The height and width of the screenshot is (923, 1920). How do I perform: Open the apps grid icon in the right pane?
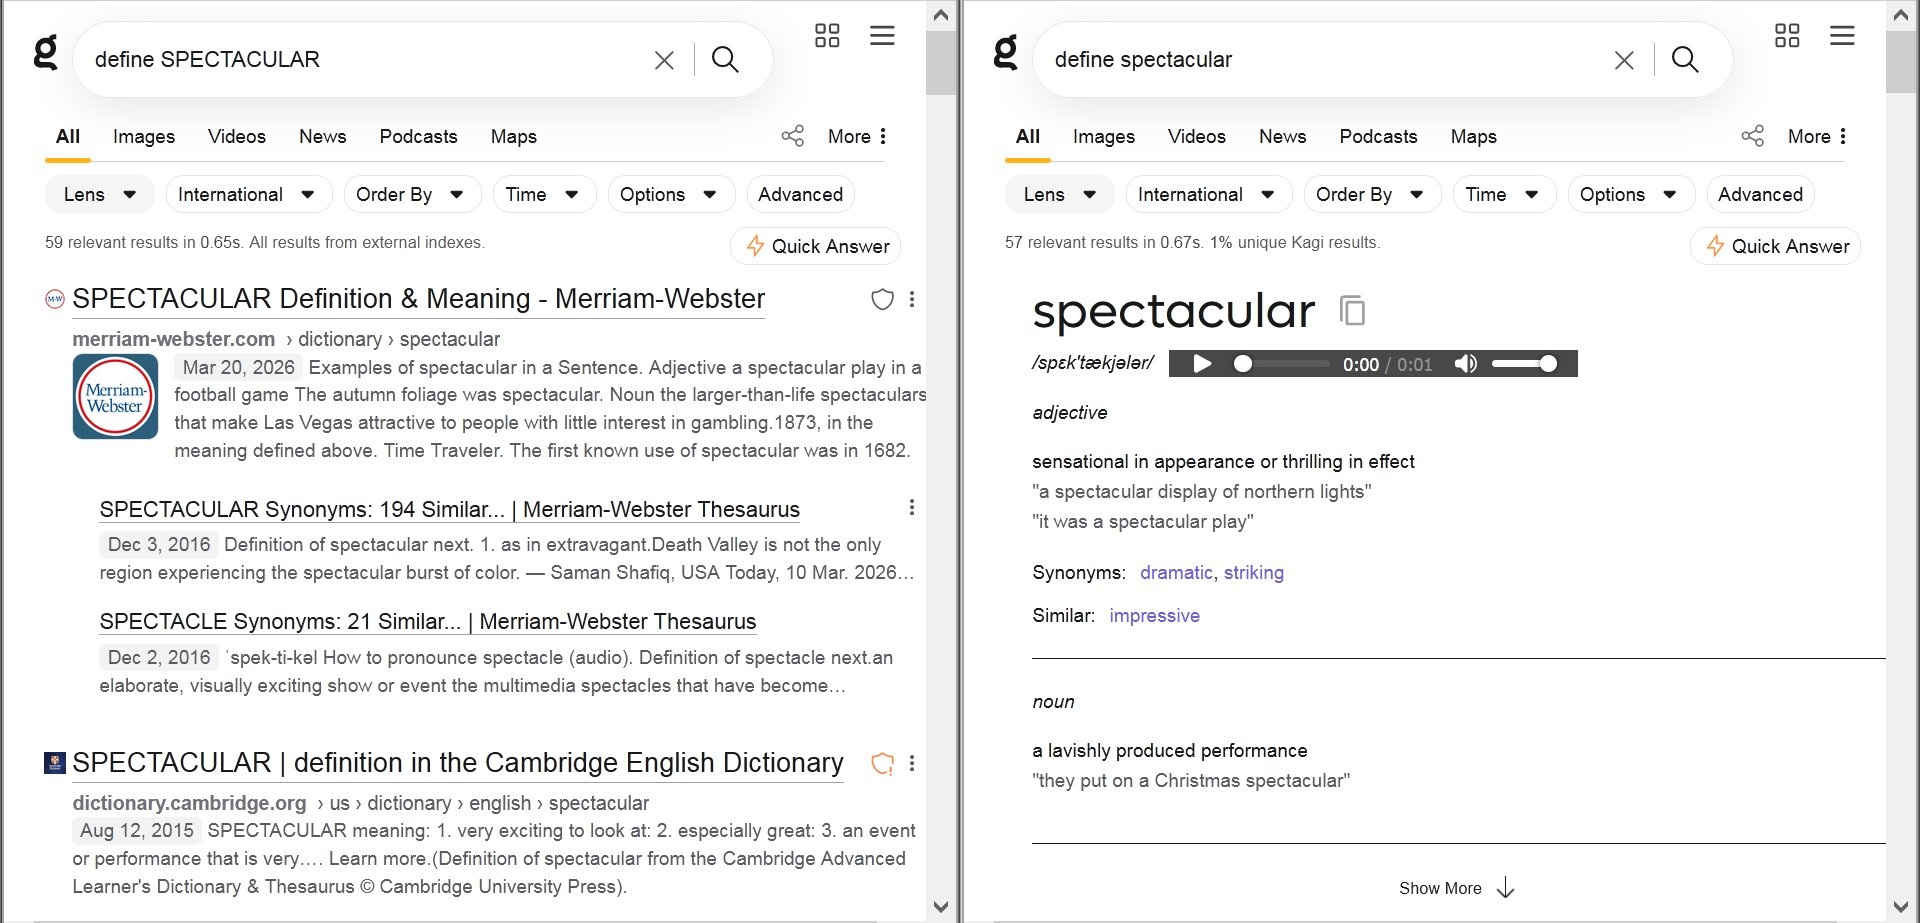coord(1787,35)
